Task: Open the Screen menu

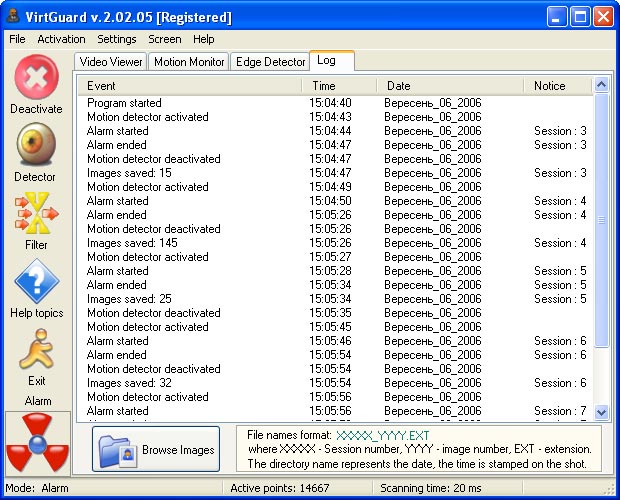Action: click(x=164, y=39)
